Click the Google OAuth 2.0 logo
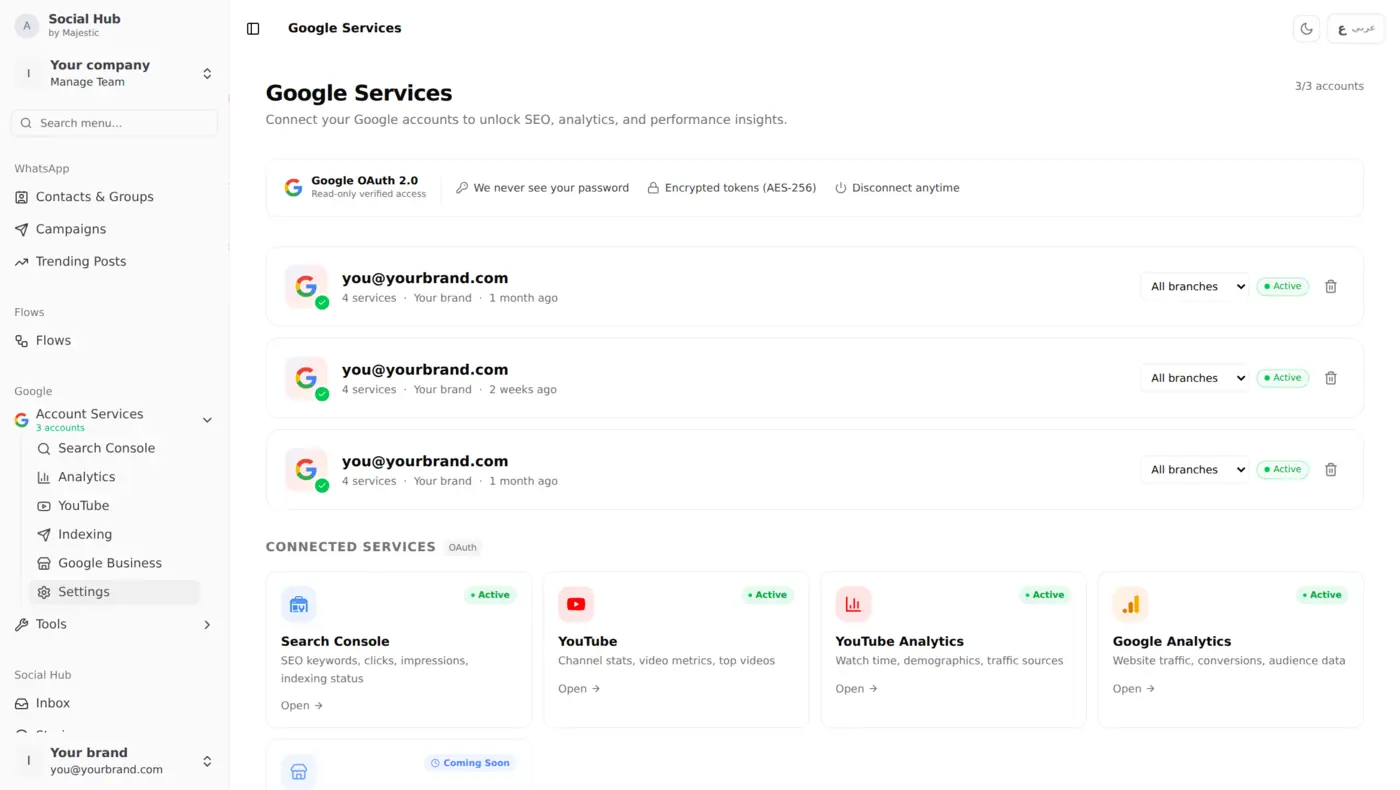 293,188
